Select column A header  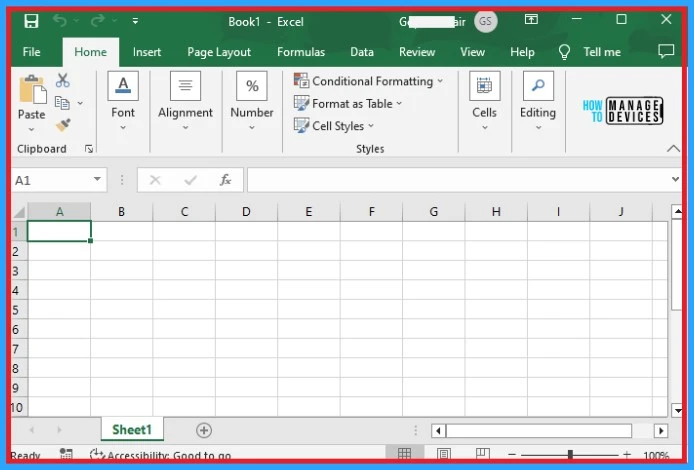[x=59, y=212]
